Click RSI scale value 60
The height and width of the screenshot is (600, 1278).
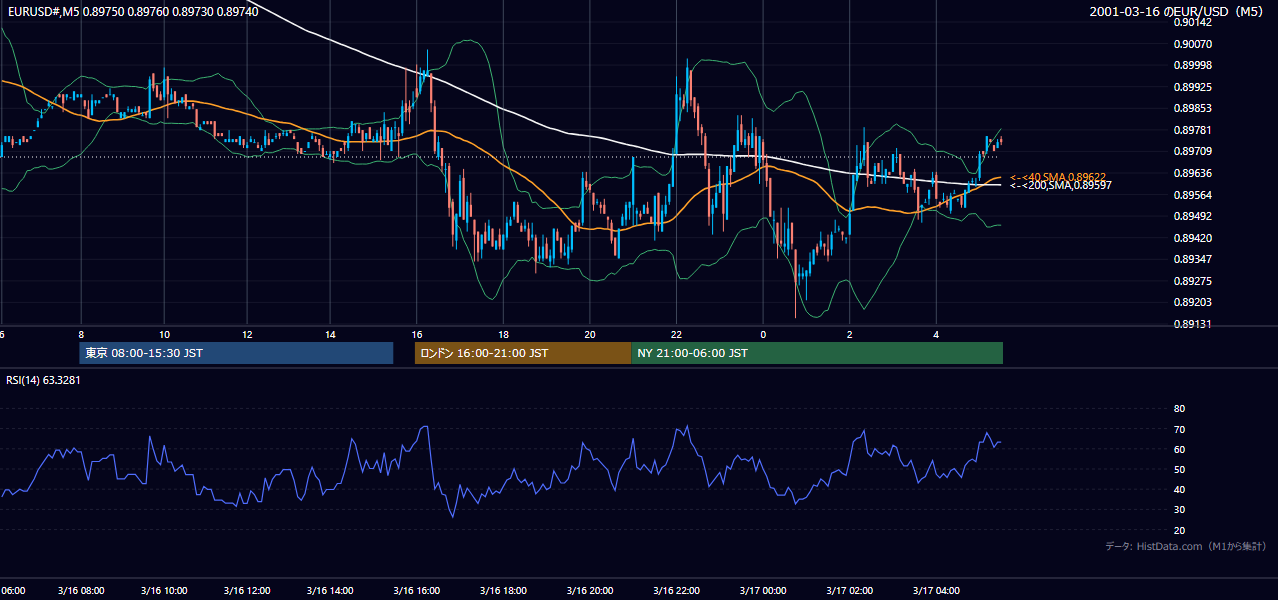(1179, 449)
